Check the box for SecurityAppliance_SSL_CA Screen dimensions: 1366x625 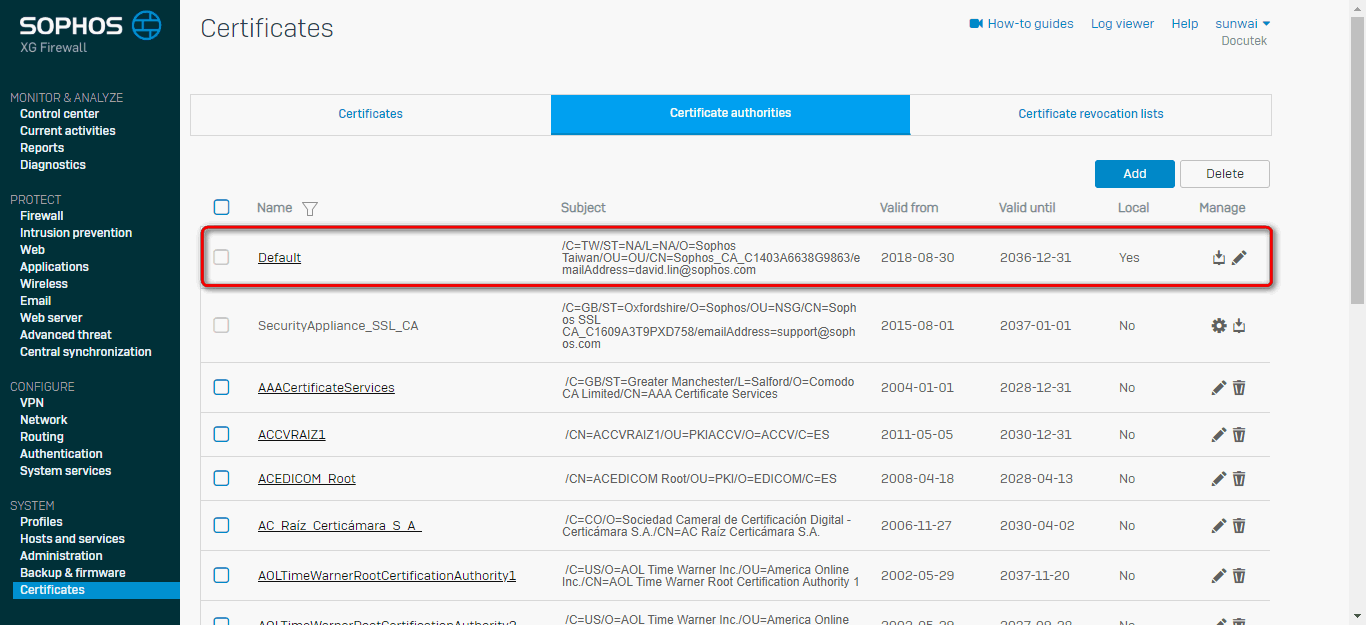pos(221,325)
